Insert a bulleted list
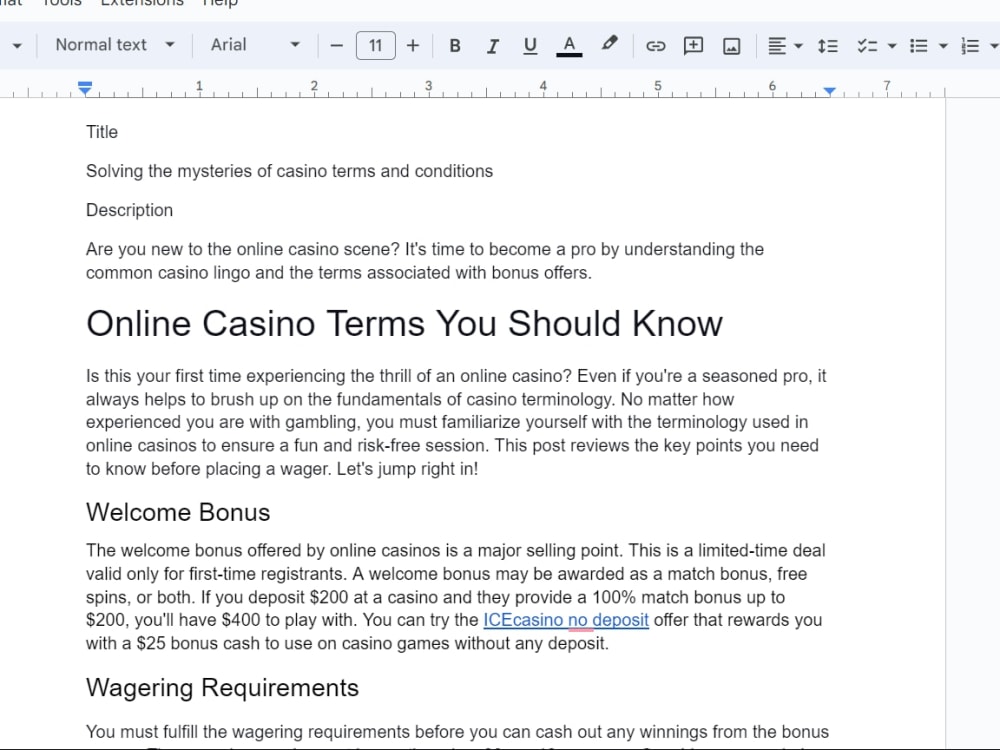 click(x=918, y=46)
